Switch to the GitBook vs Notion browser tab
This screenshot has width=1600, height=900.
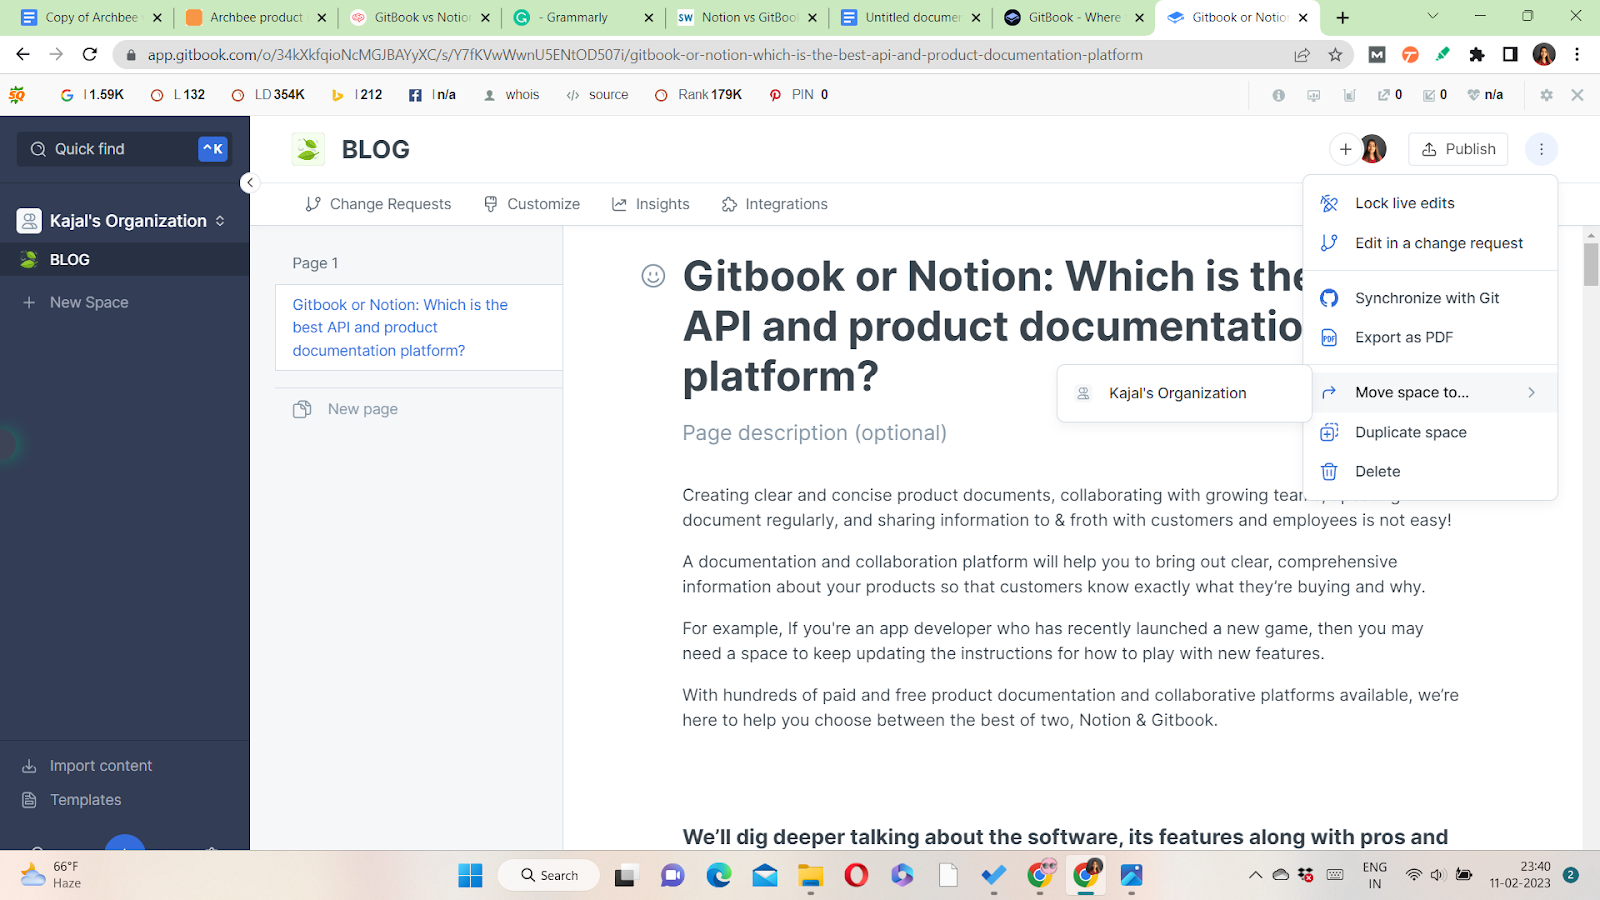point(418,17)
